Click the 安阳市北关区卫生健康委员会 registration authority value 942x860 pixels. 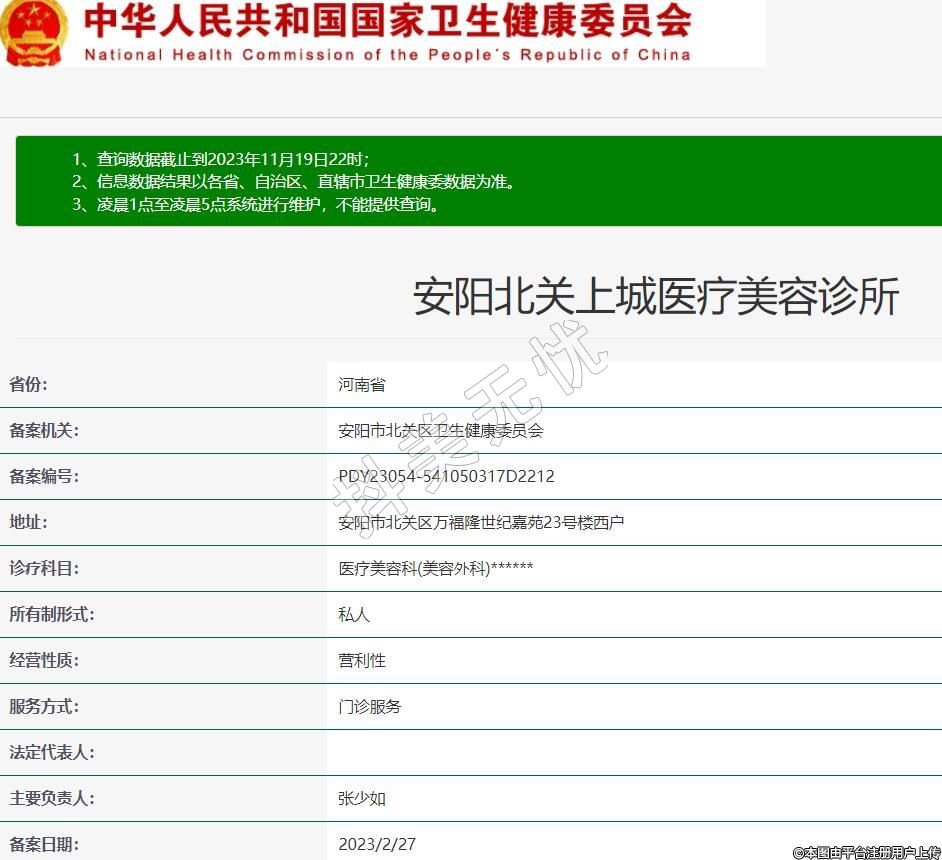point(441,431)
